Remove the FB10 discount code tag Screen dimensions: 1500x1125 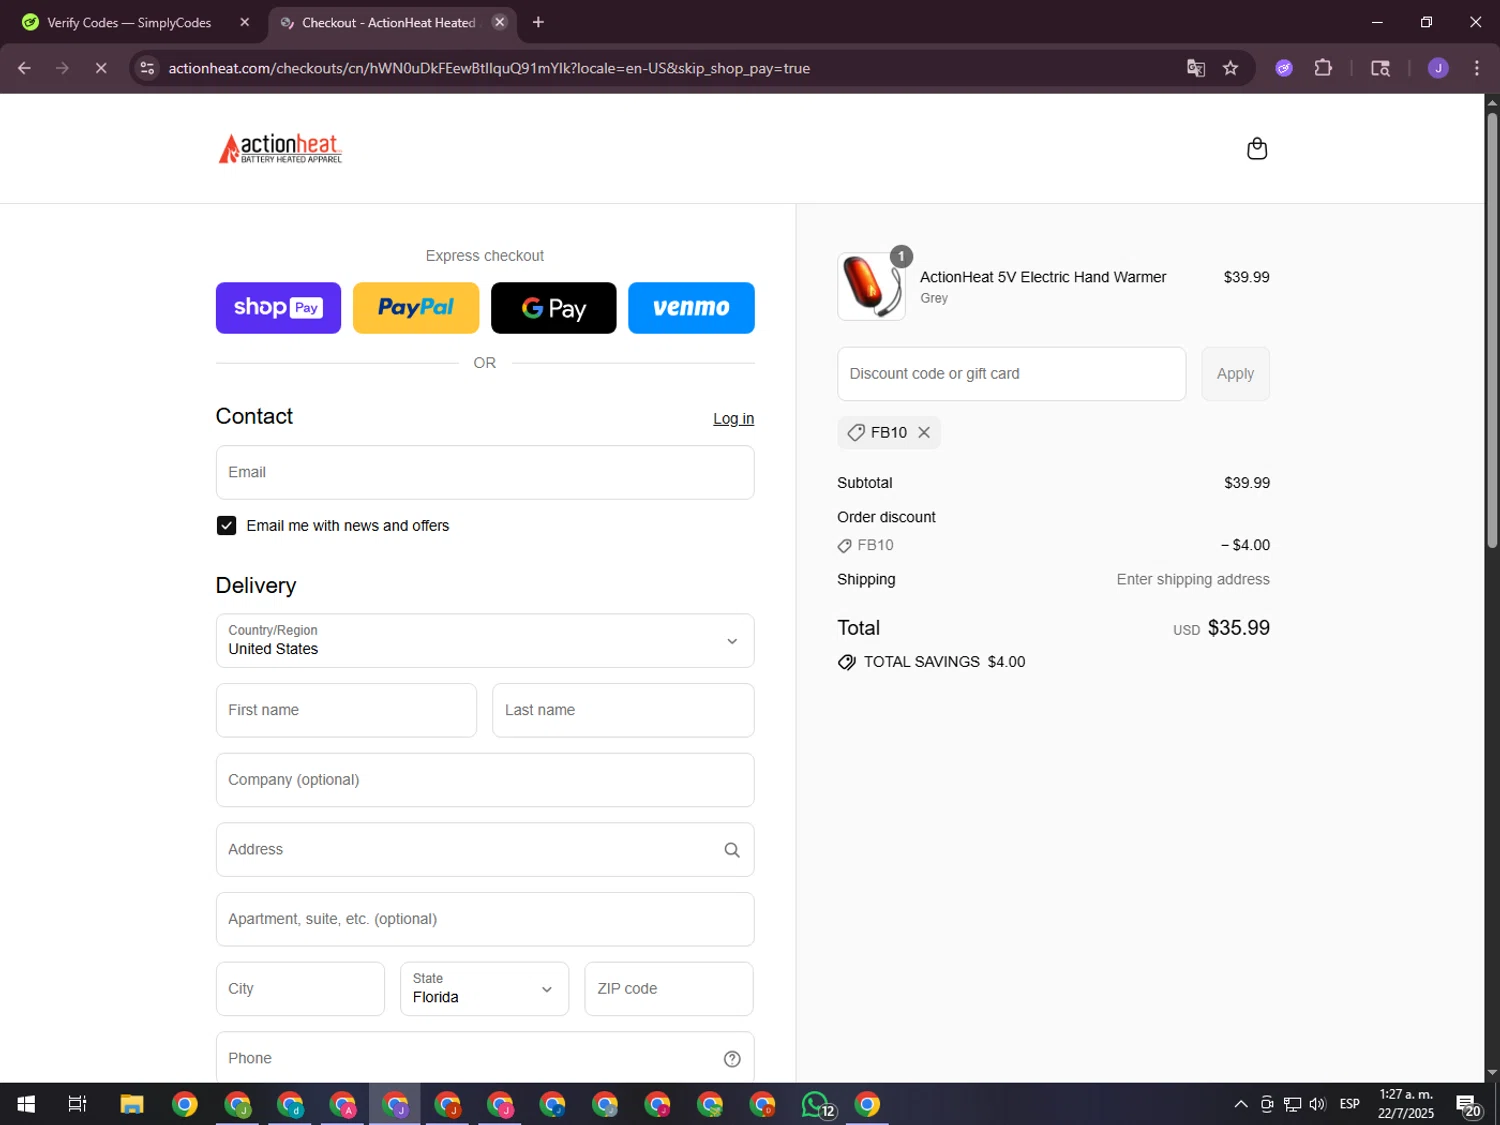pyautogui.click(x=924, y=432)
